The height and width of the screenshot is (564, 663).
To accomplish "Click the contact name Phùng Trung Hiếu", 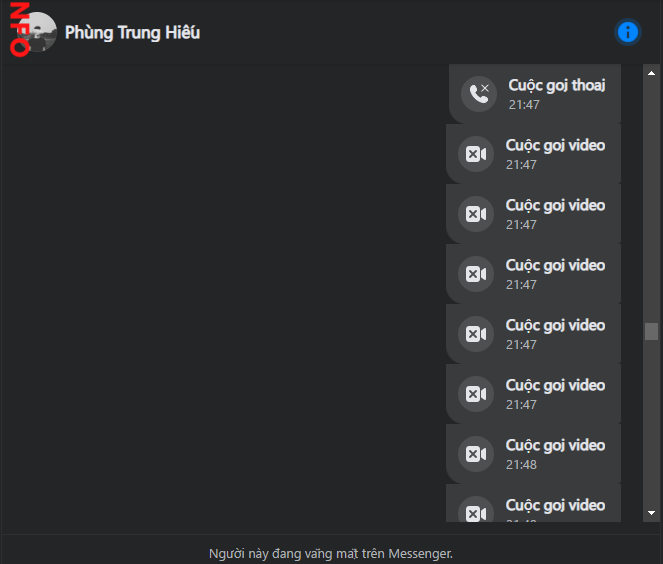I will tap(132, 33).
